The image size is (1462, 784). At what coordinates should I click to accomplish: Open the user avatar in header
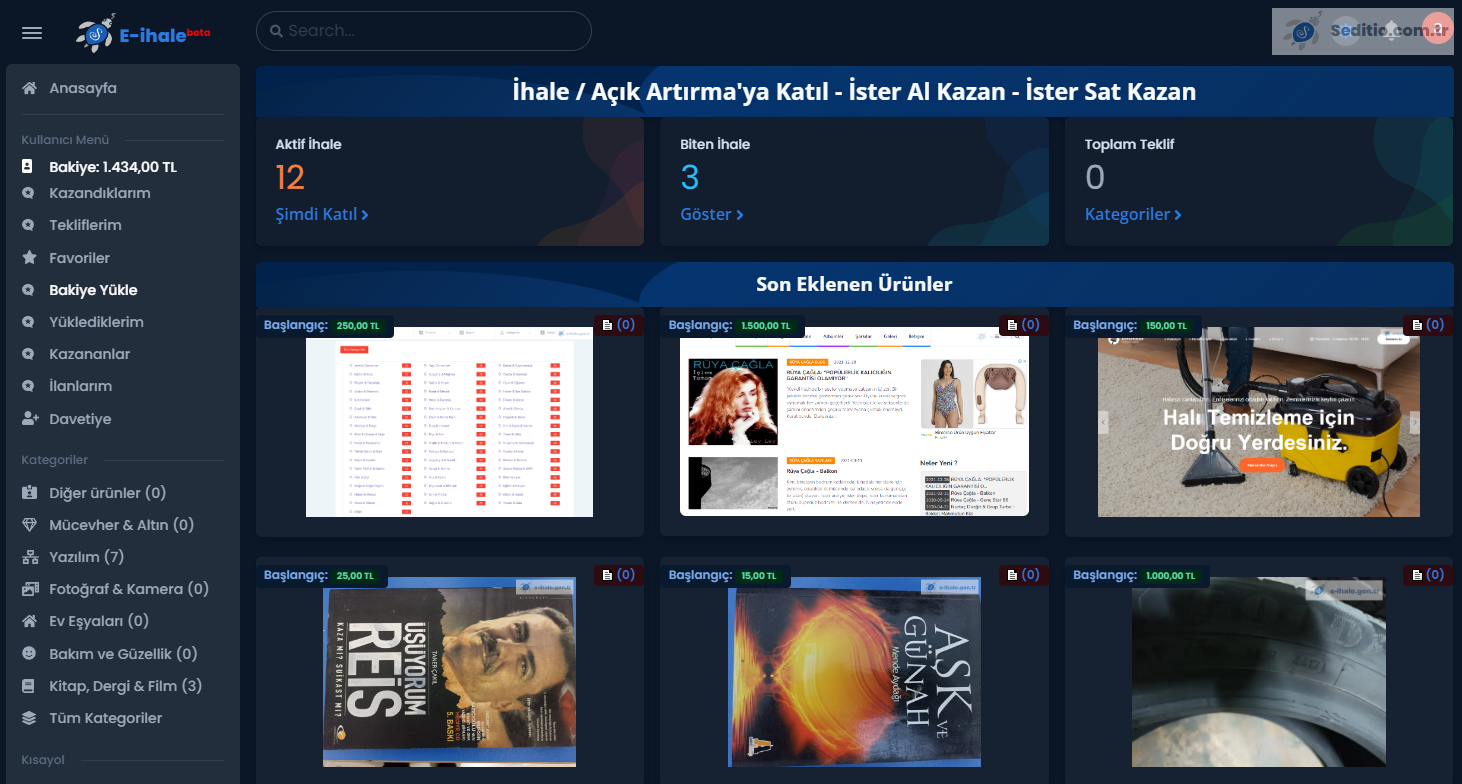click(x=1436, y=30)
